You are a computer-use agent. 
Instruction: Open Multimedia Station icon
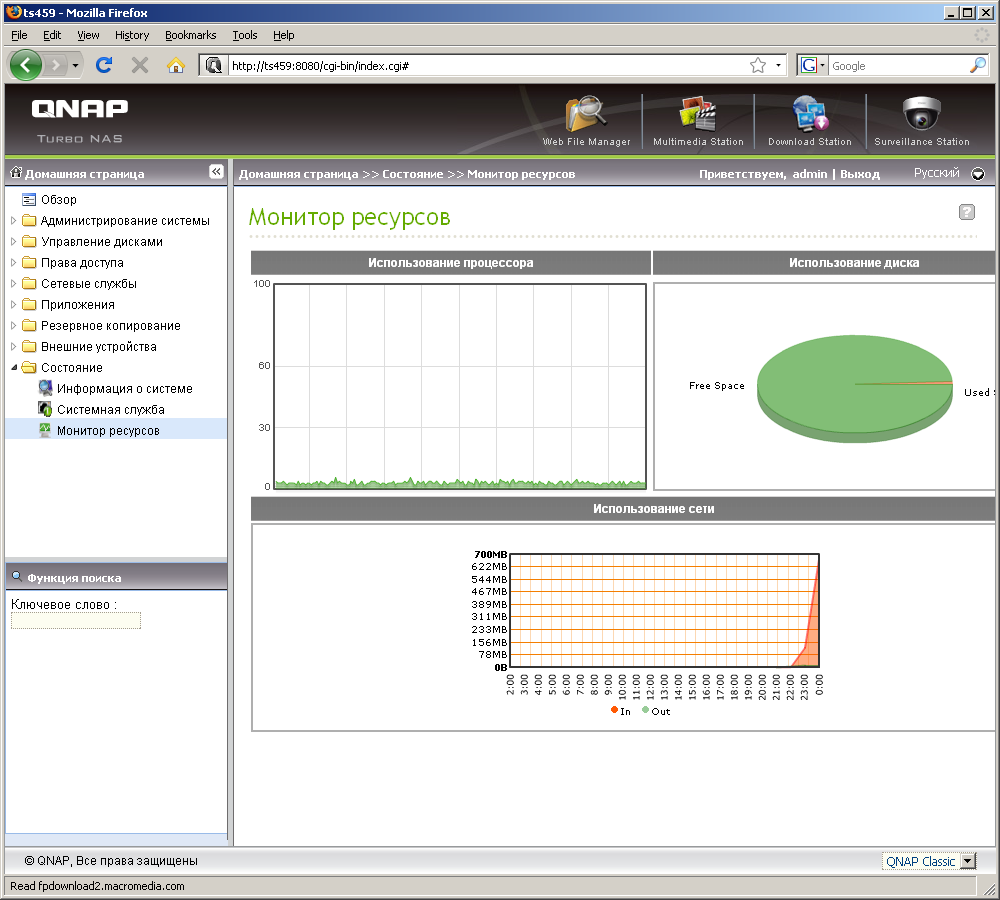click(x=698, y=114)
